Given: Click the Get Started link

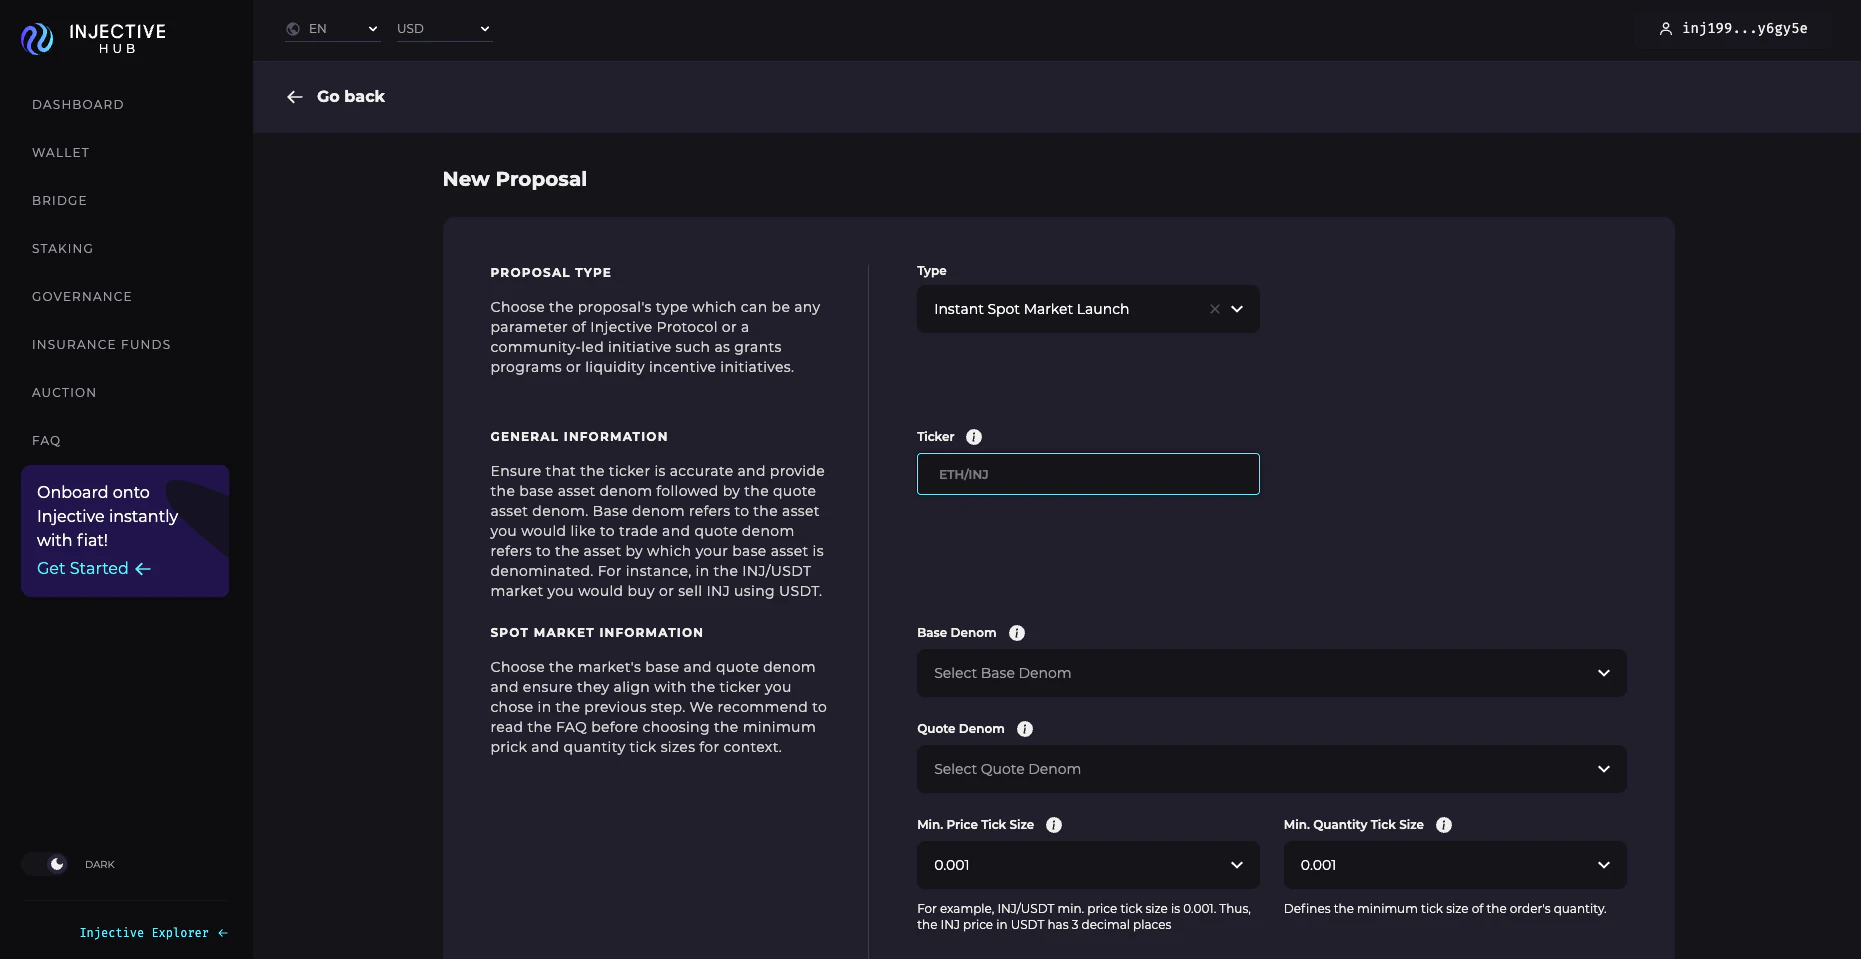Looking at the screenshot, I should coord(94,569).
